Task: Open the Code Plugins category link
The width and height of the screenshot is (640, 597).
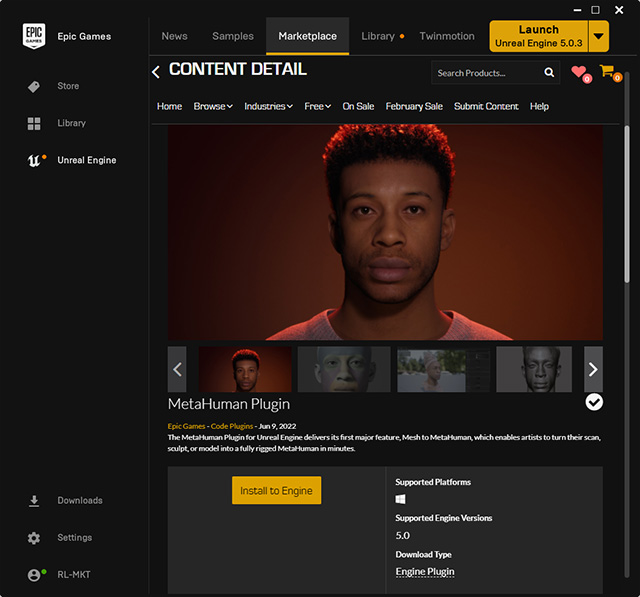Action: click(232, 426)
